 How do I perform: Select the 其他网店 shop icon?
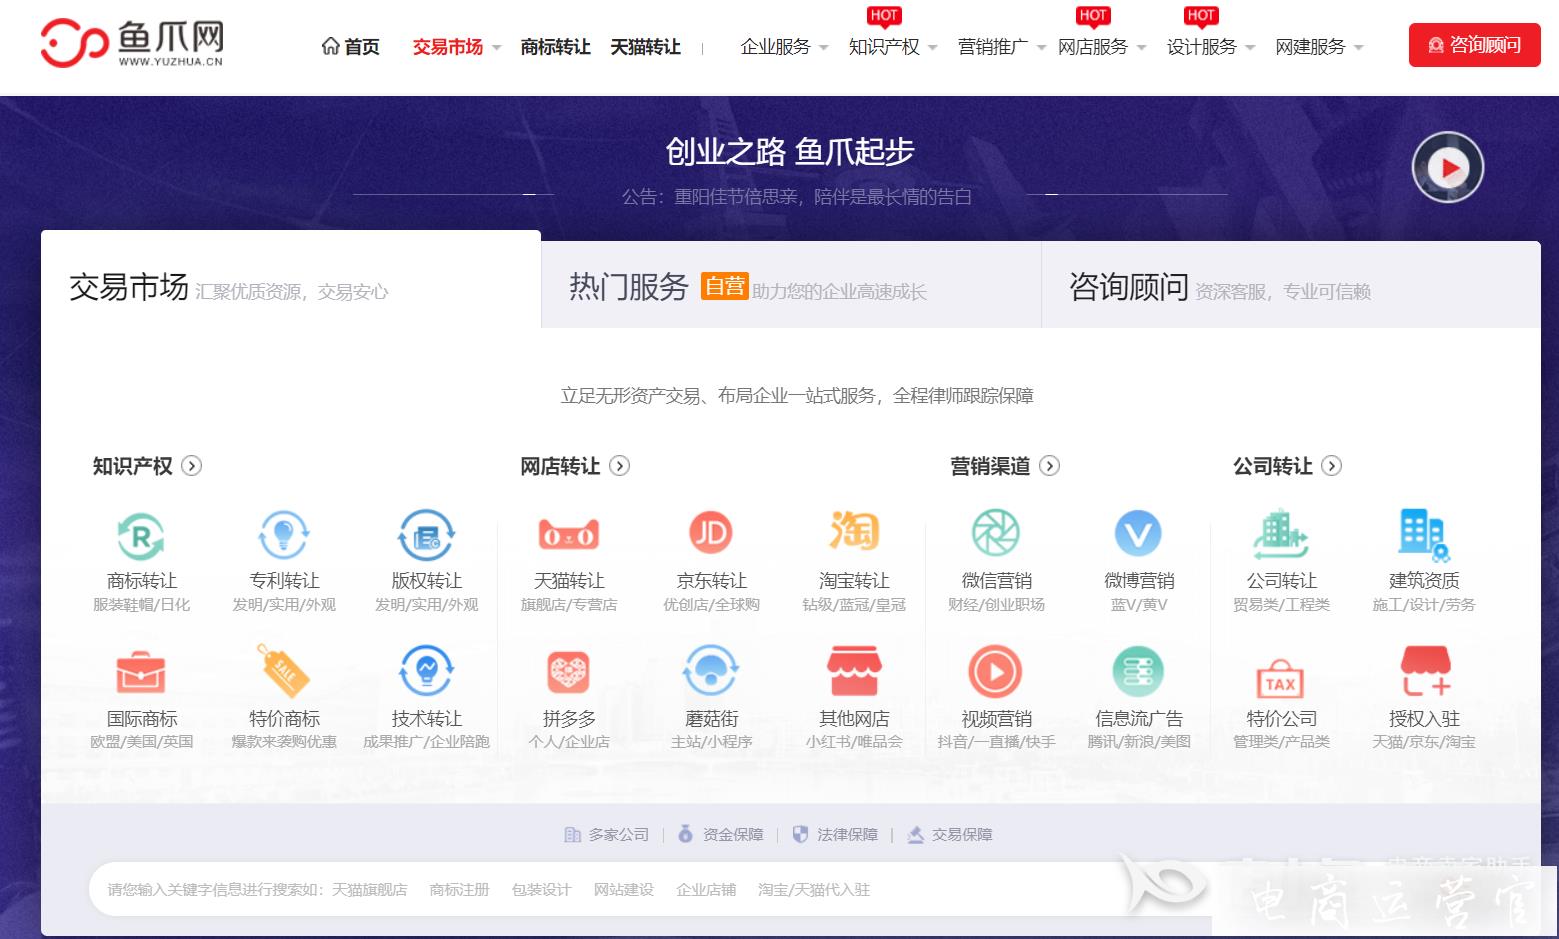(854, 671)
